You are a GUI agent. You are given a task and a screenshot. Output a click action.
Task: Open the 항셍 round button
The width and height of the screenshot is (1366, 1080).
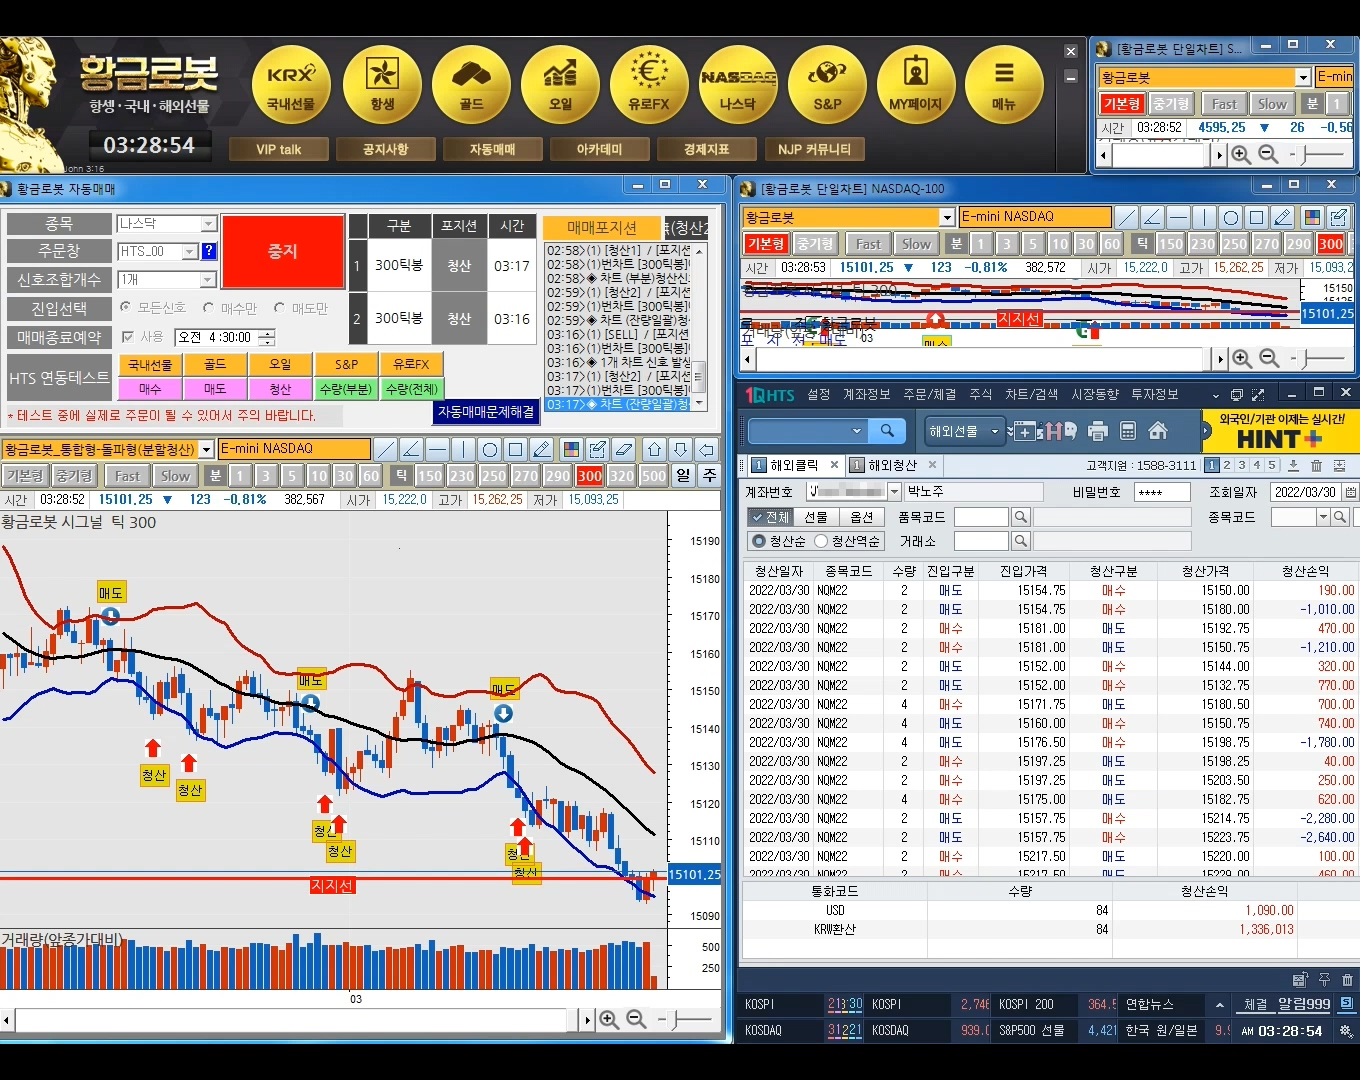tap(381, 85)
